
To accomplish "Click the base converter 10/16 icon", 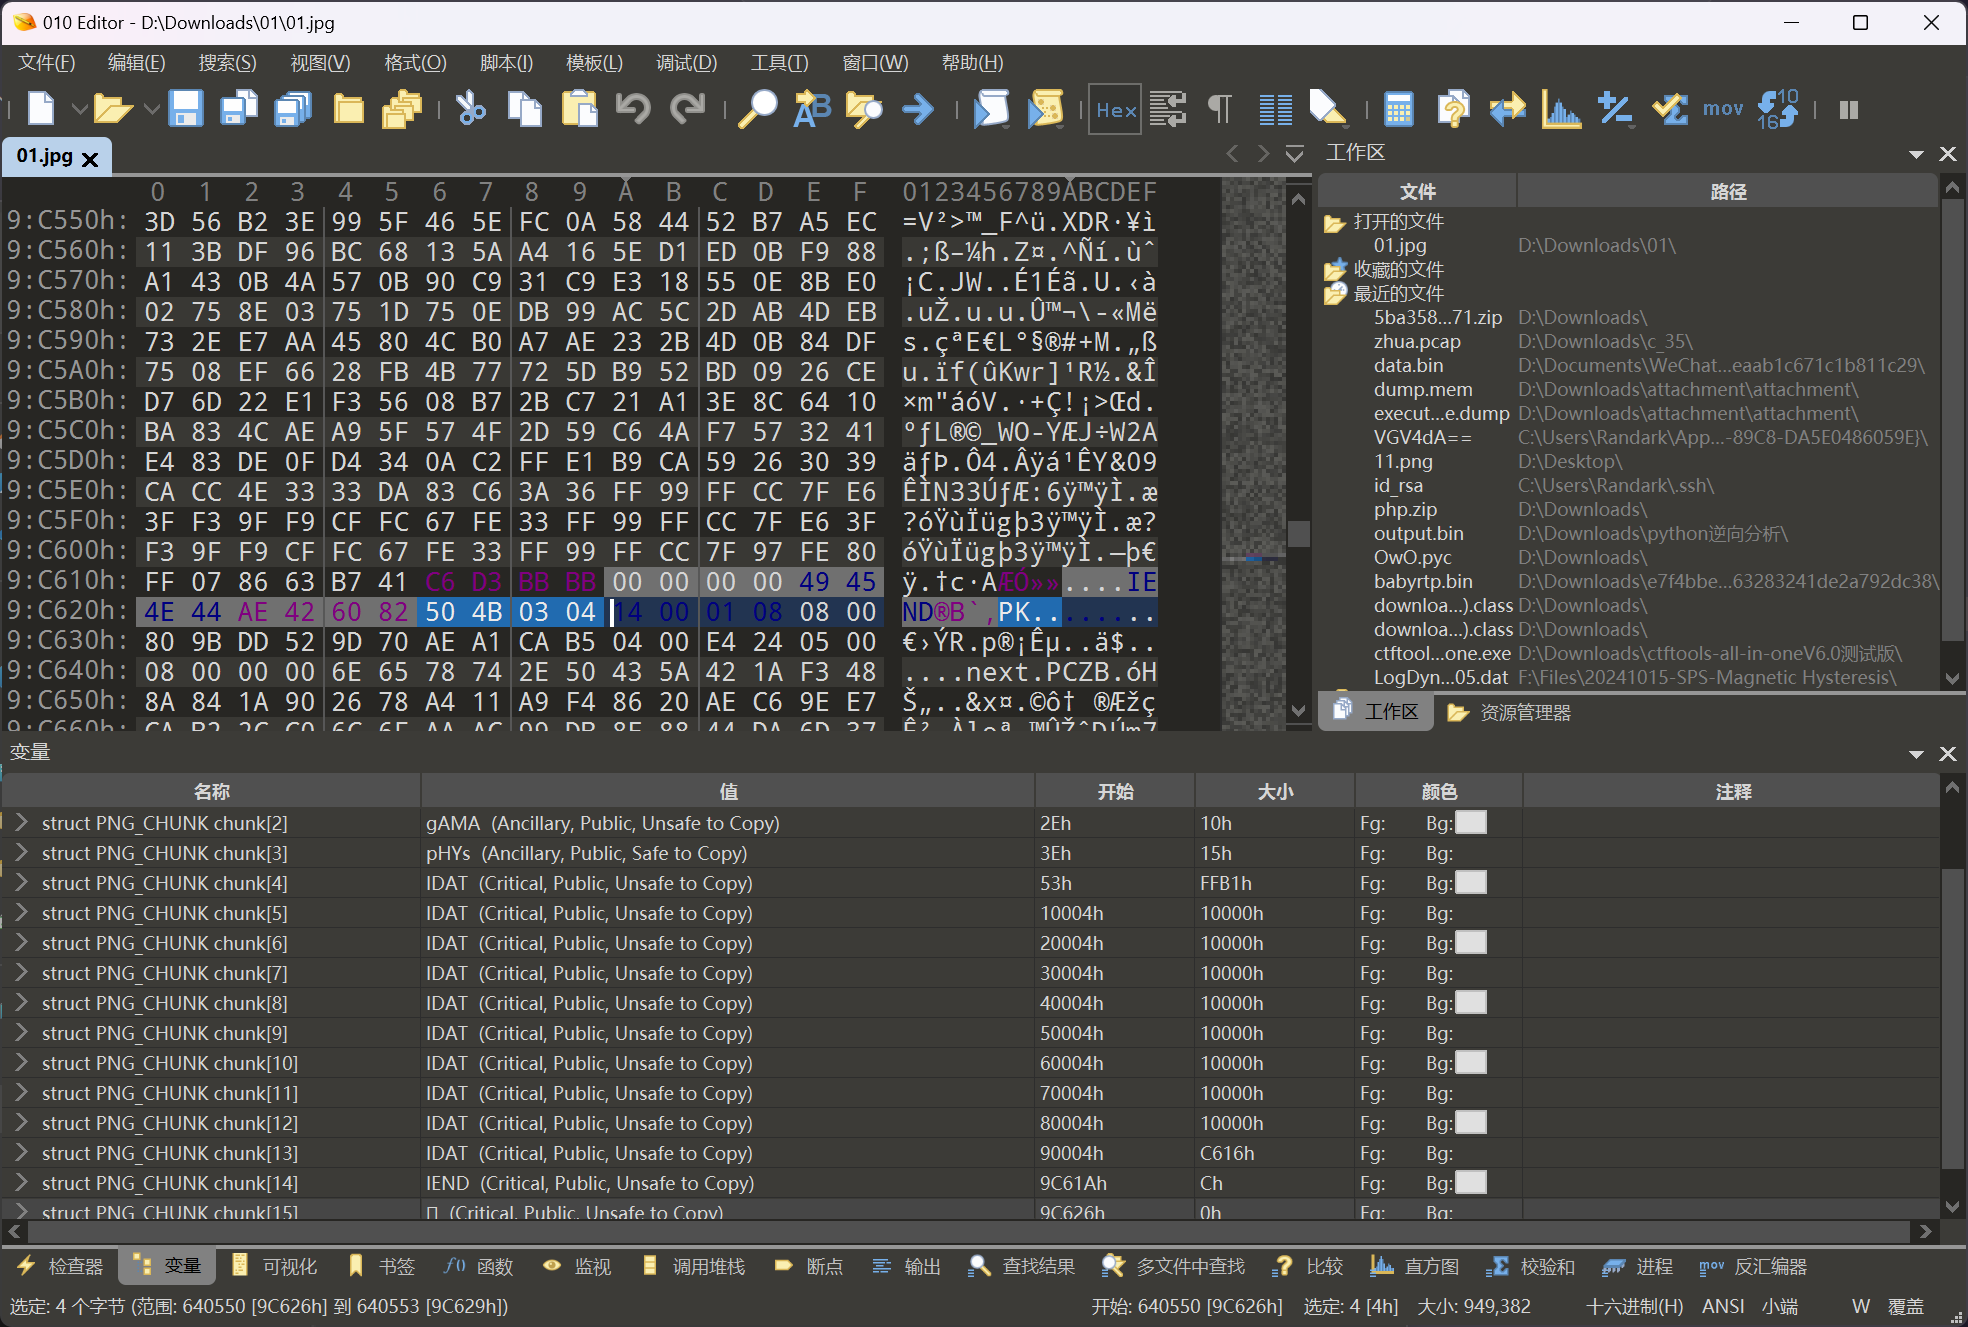I will [1778, 108].
